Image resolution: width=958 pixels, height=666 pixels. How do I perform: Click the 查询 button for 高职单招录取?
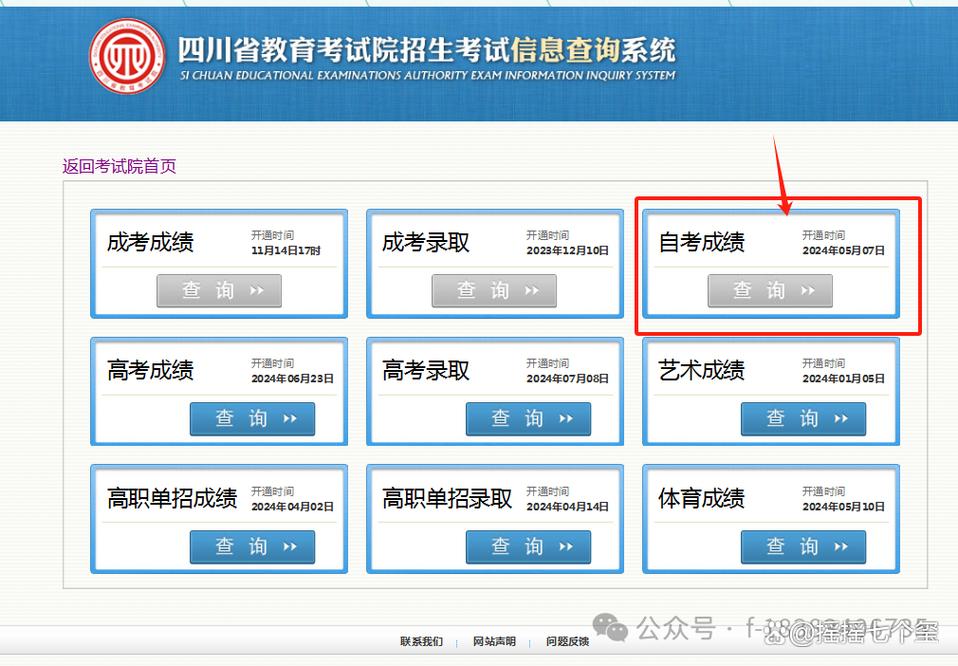[x=528, y=547]
